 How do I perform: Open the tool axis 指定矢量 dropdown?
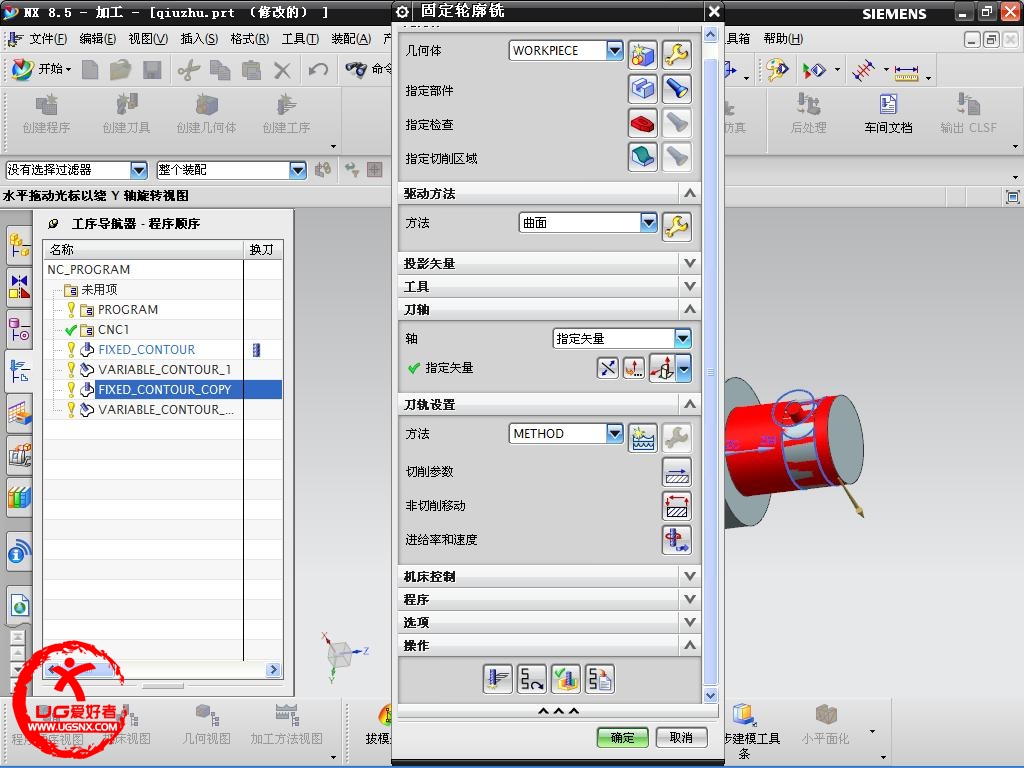click(x=682, y=338)
